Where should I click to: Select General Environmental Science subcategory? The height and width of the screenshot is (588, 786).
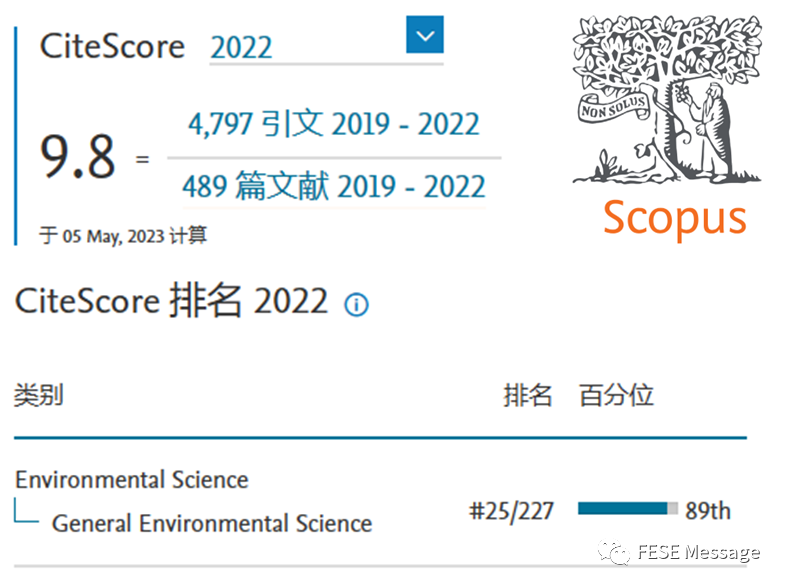click(211, 523)
